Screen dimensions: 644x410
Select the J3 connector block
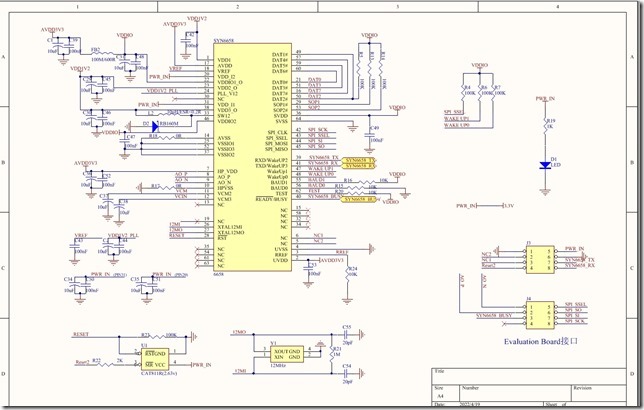(x=540, y=259)
